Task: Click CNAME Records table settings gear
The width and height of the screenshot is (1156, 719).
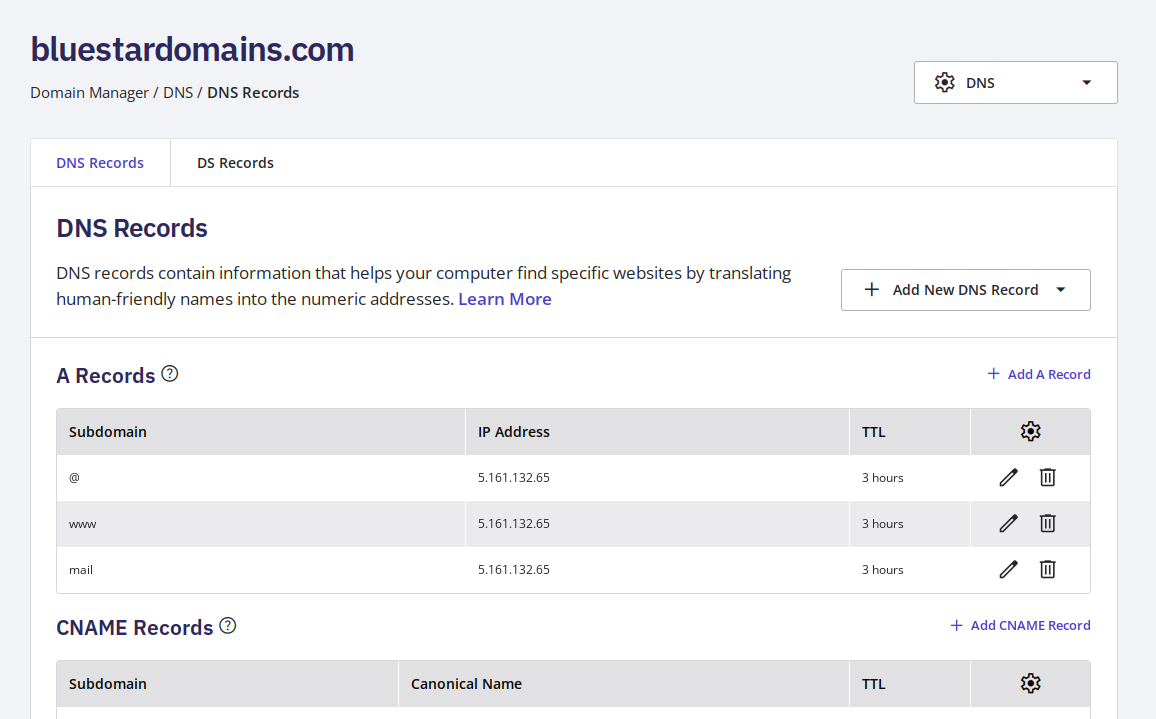Action: pyautogui.click(x=1030, y=684)
